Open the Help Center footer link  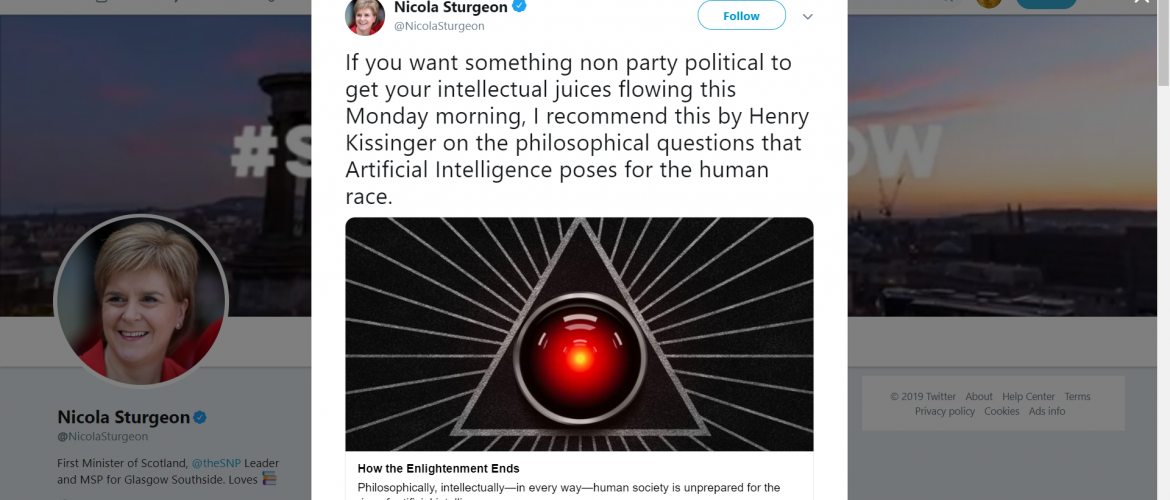pos(1028,396)
